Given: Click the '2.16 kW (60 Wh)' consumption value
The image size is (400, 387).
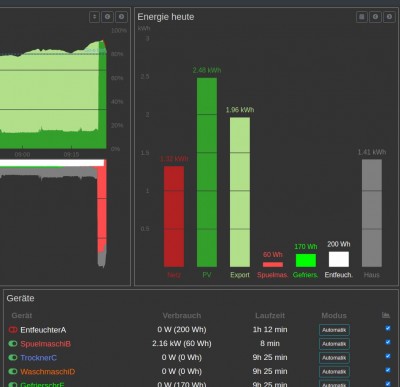Looking at the screenshot, I should pyautogui.click(x=182, y=343).
